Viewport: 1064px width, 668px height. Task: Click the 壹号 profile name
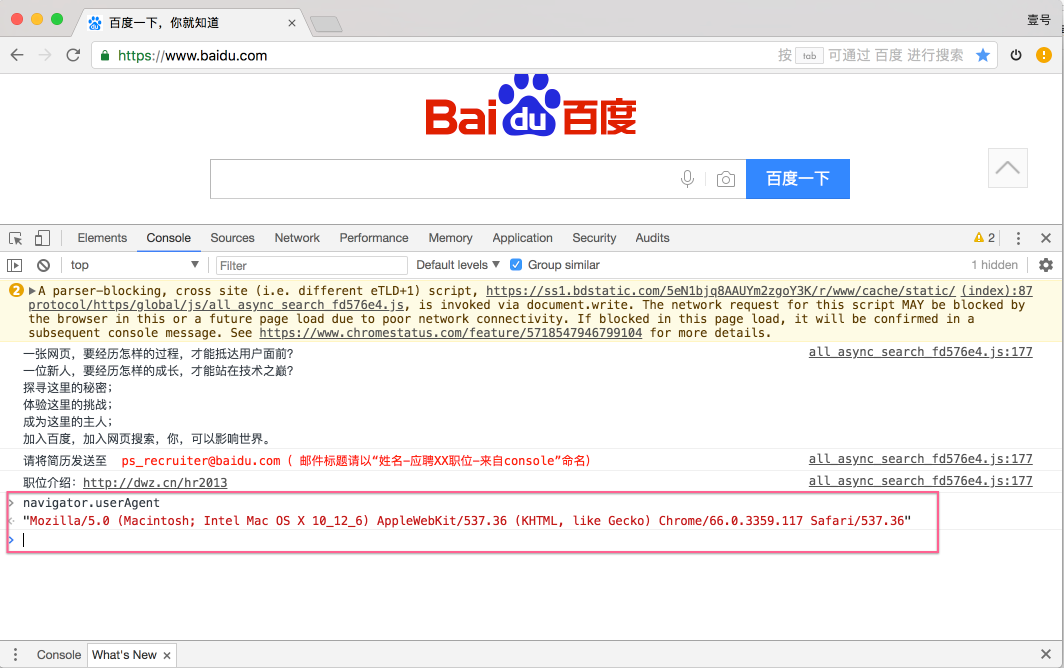tap(1038, 20)
